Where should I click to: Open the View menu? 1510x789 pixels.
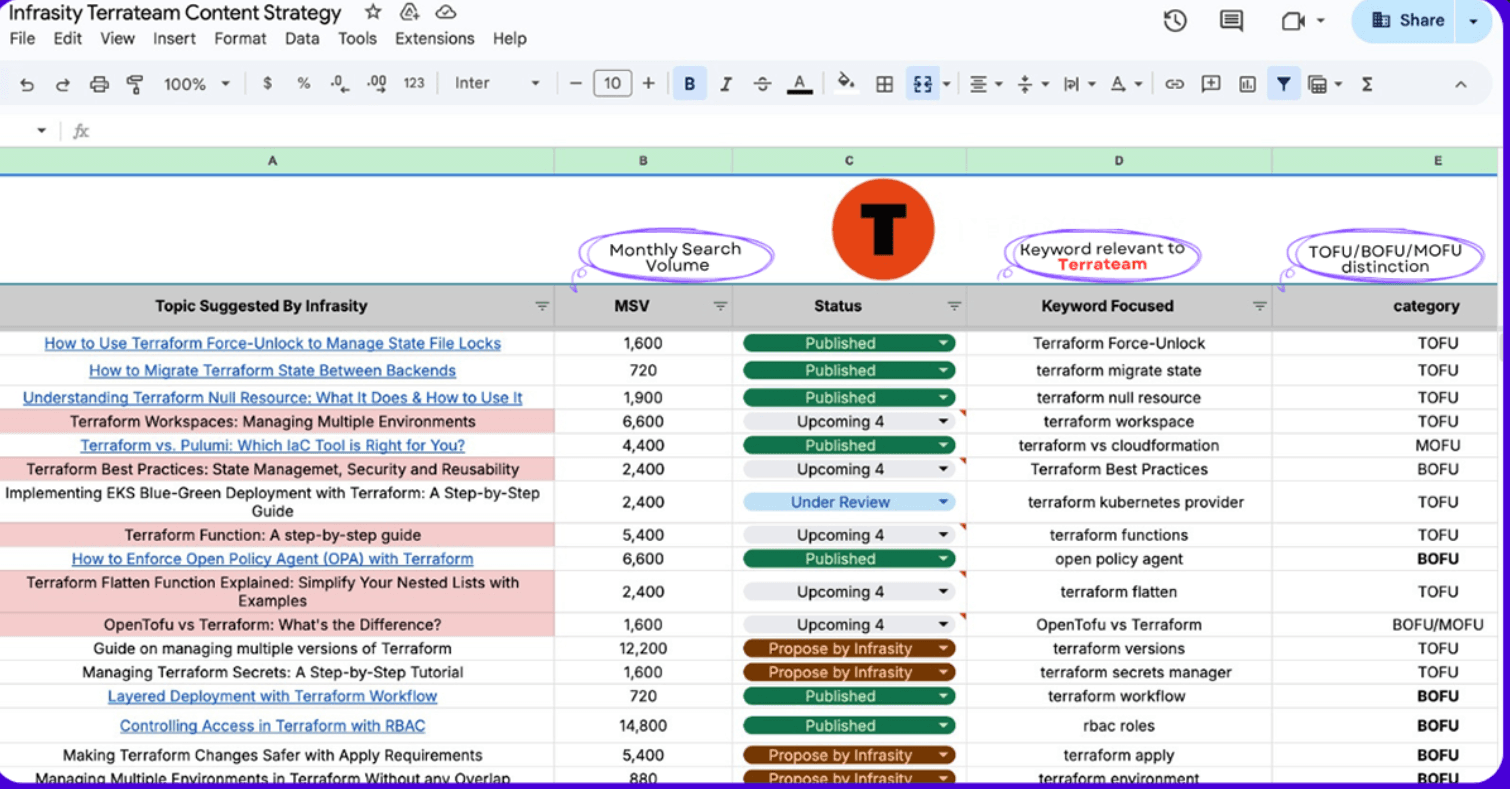pyautogui.click(x=117, y=39)
